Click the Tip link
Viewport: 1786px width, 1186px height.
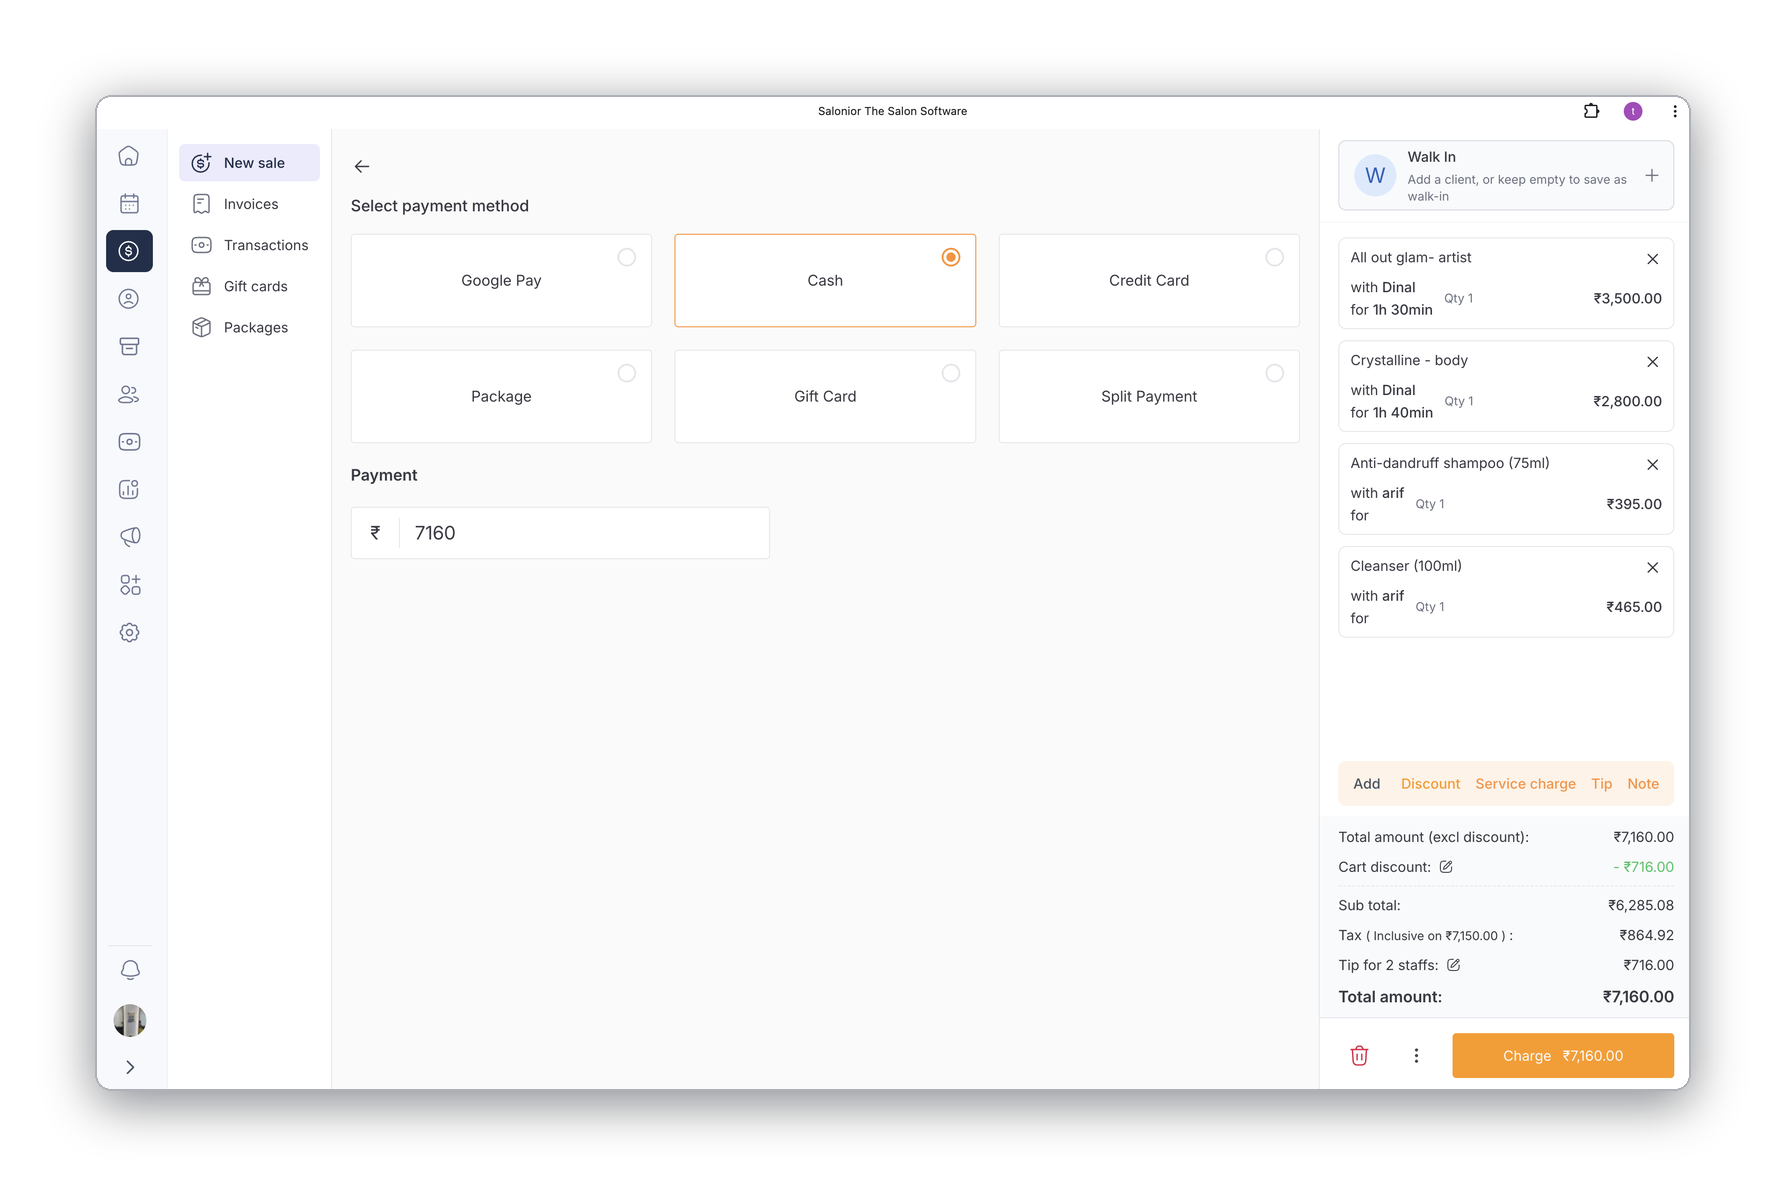pyautogui.click(x=1602, y=784)
